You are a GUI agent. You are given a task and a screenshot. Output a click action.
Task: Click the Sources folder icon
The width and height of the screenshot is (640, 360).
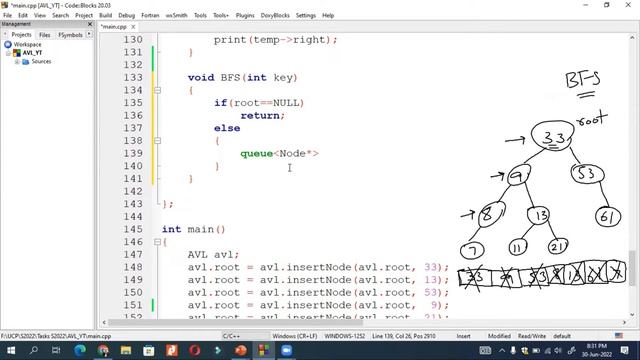pyautogui.click(x=26, y=62)
